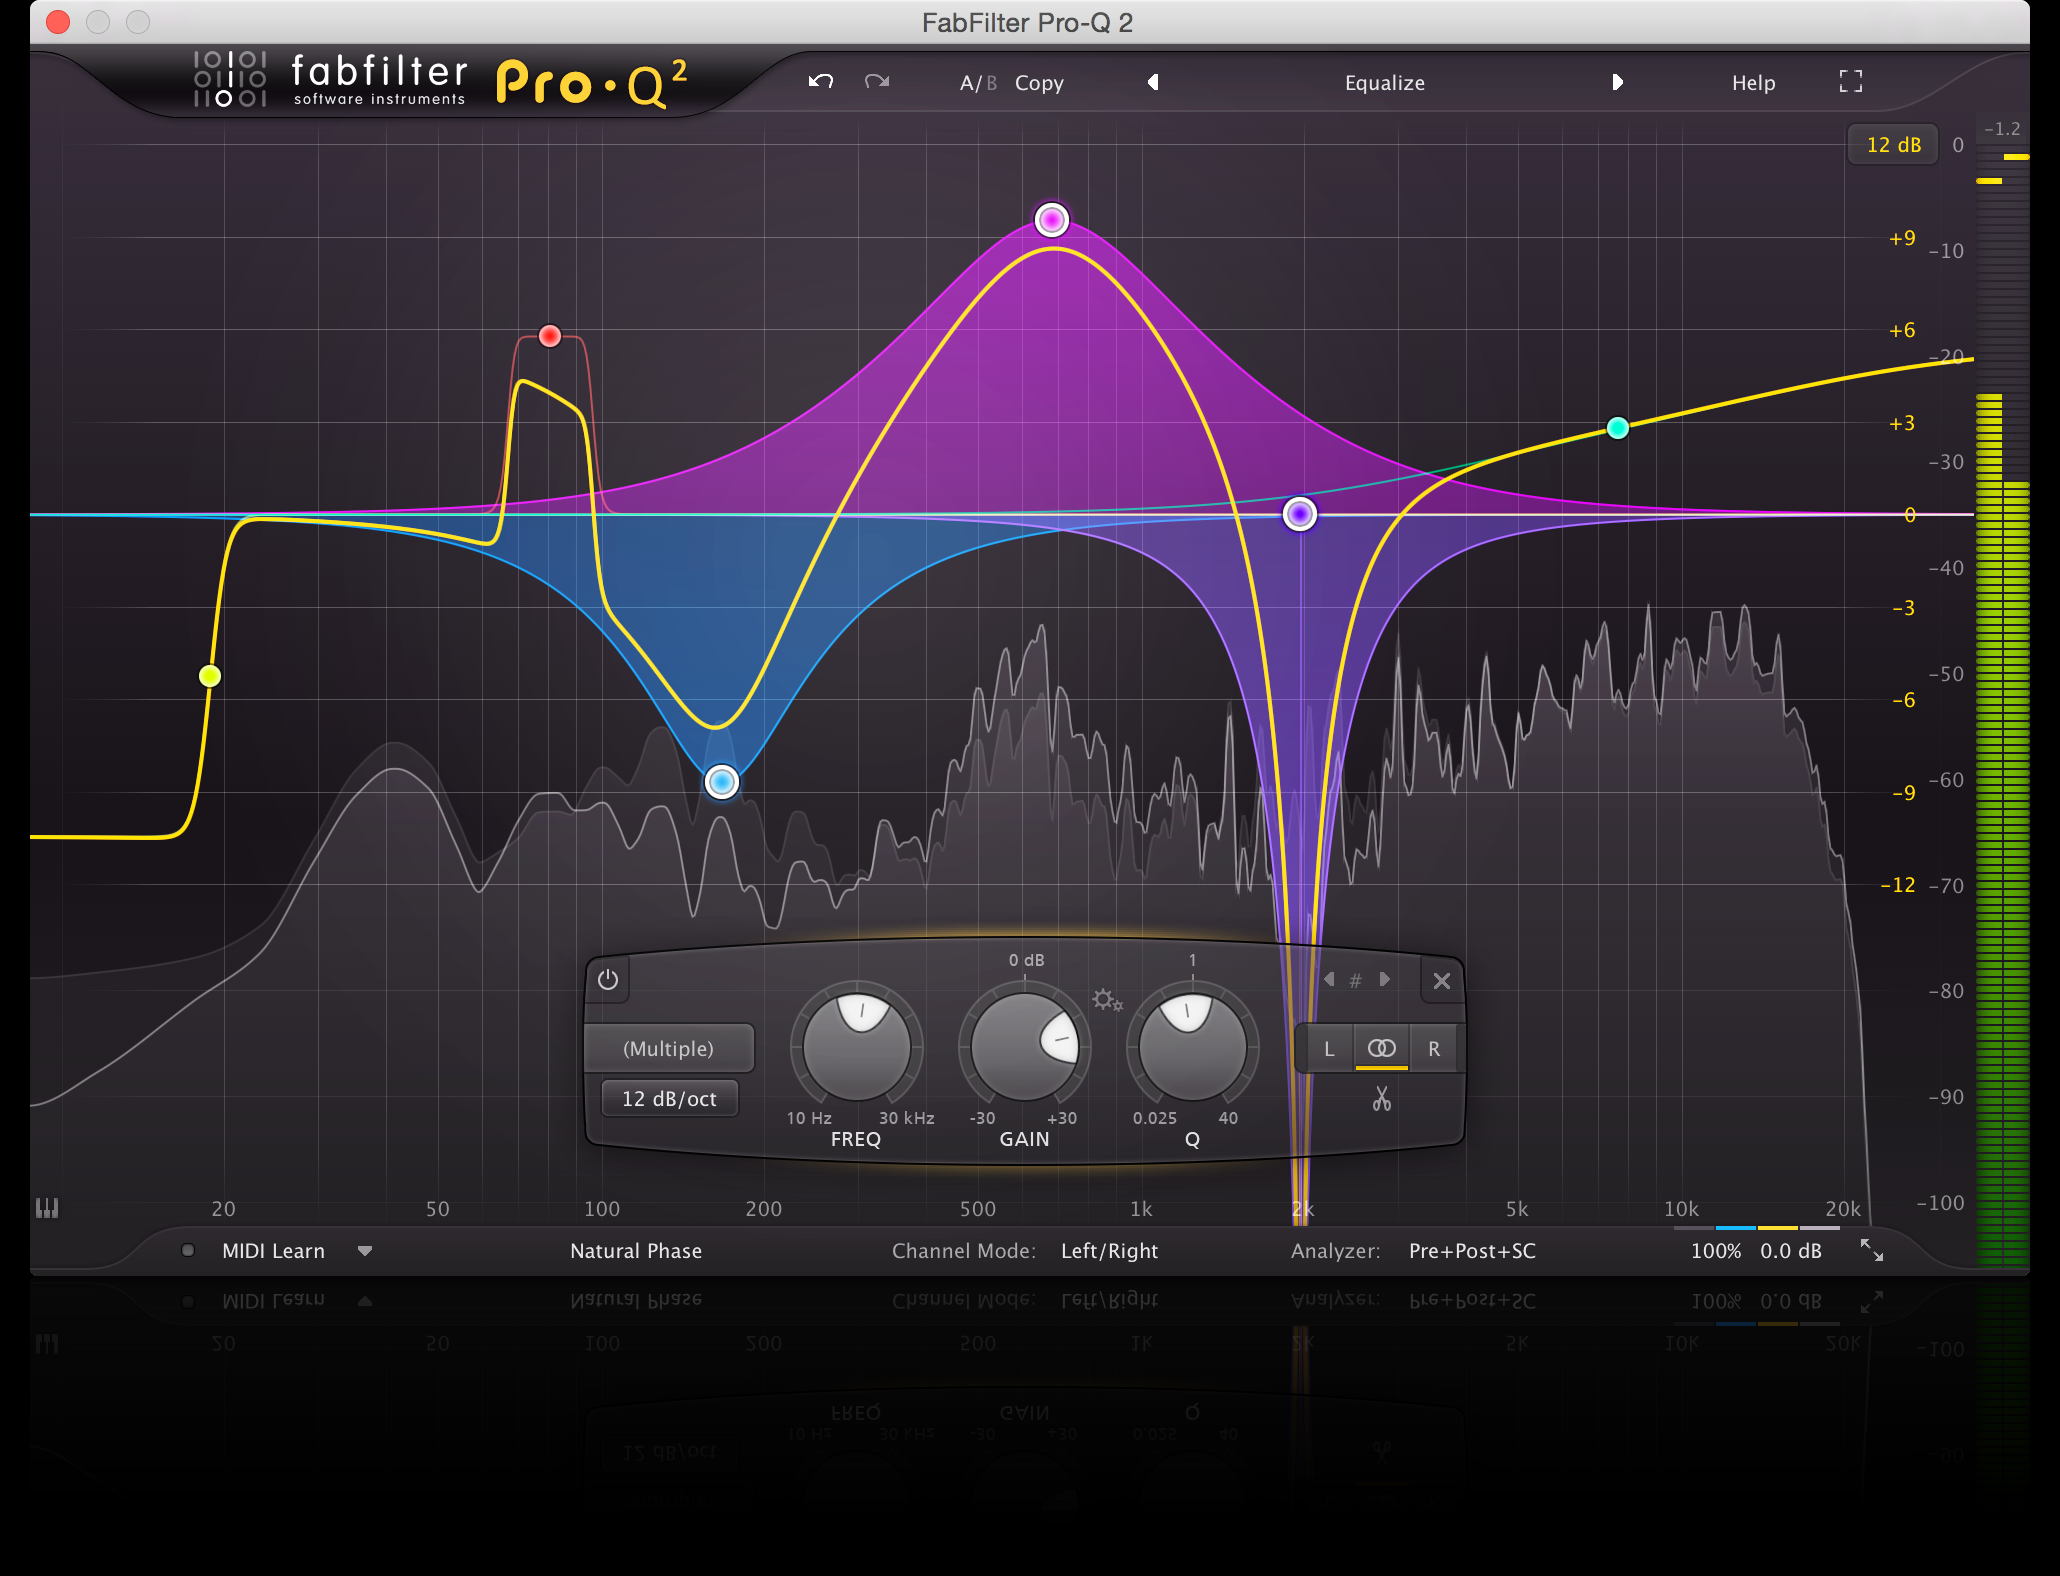Viewport: 2060px width, 1576px height.
Task: Select the purple notch band node
Action: (1299, 514)
